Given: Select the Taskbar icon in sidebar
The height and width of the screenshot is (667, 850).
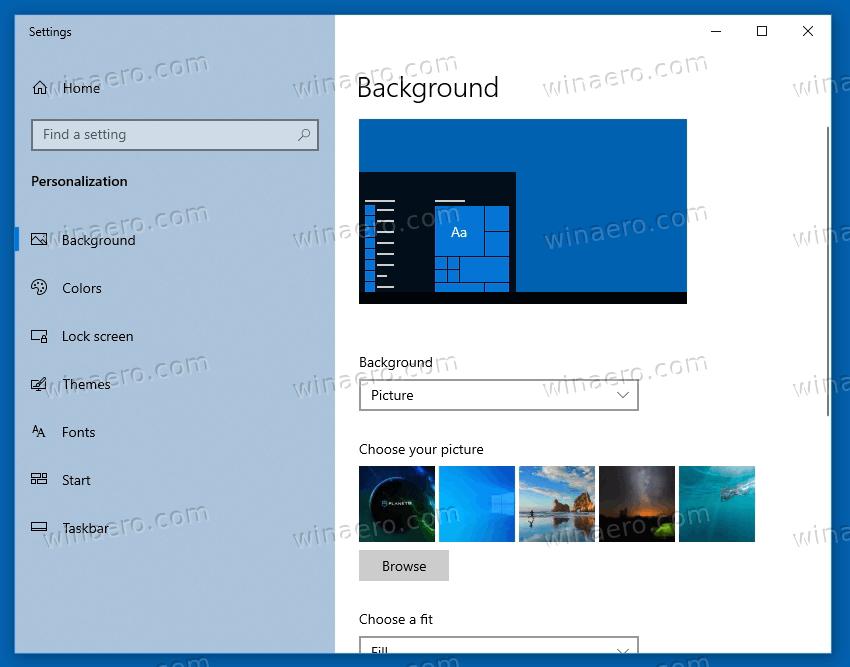Looking at the screenshot, I should click(40, 528).
